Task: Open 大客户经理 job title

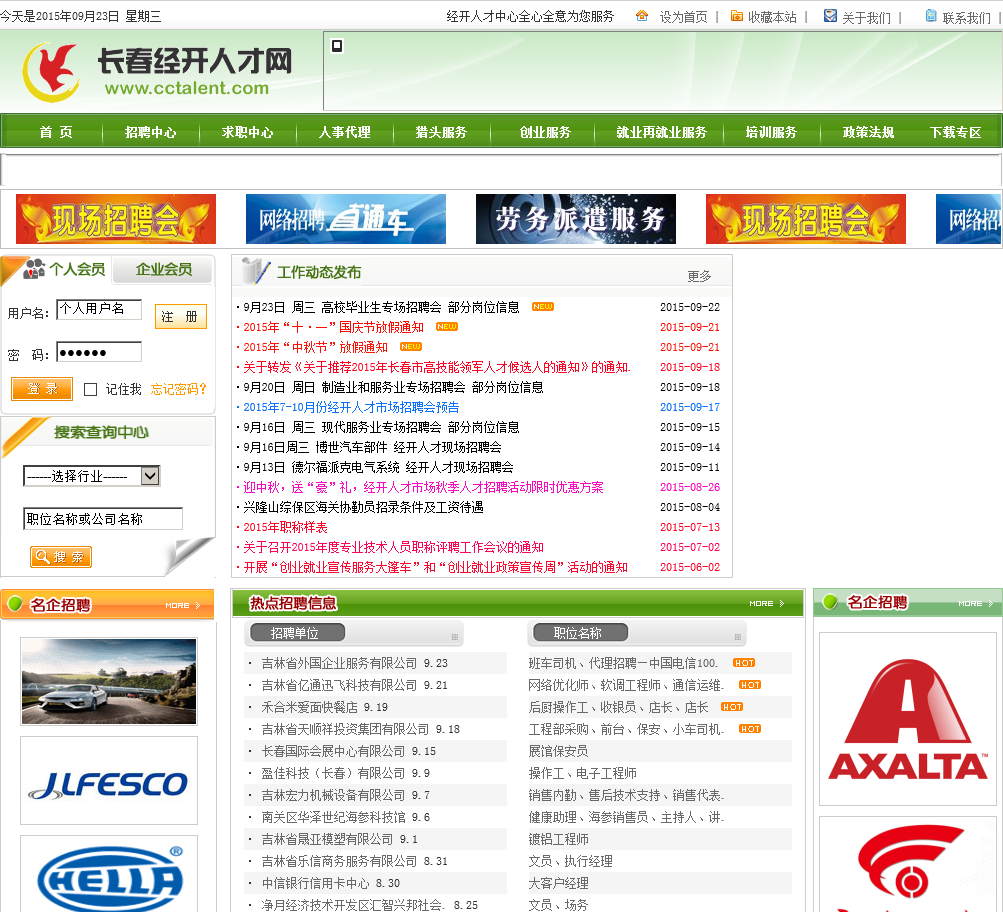Action: tap(558, 883)
